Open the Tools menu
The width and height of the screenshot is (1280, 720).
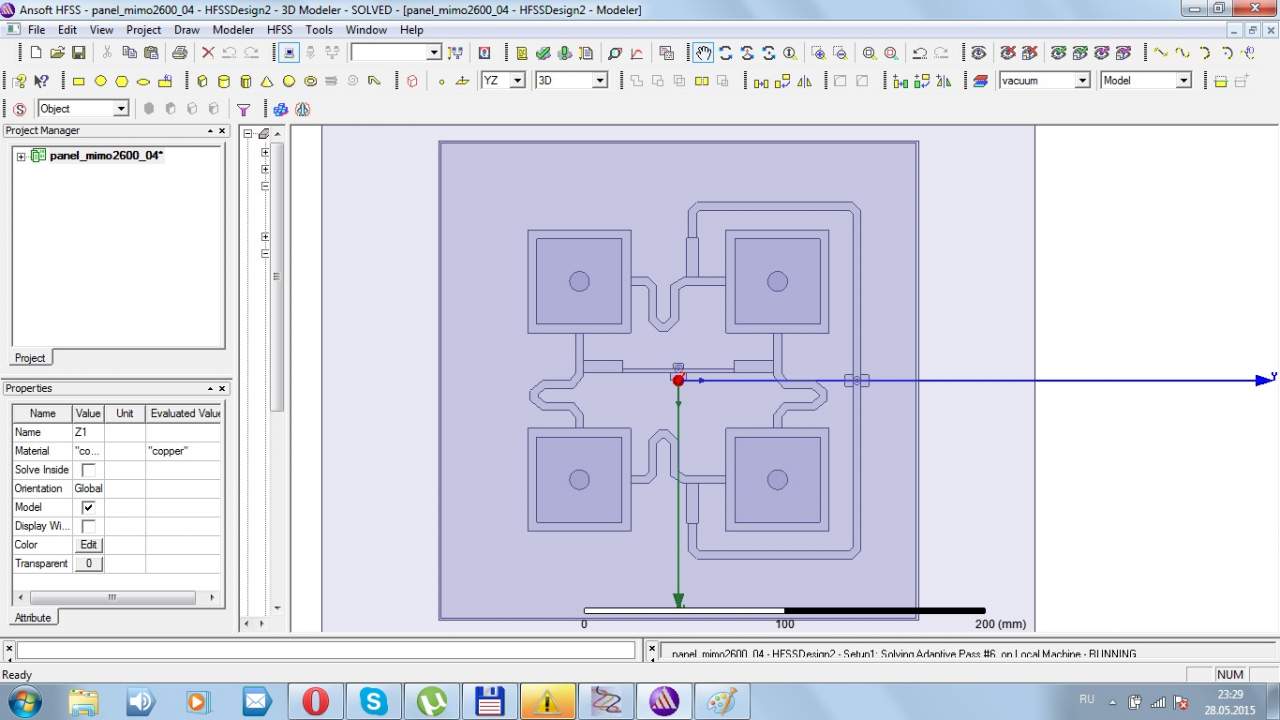click(x=319, y=30)
